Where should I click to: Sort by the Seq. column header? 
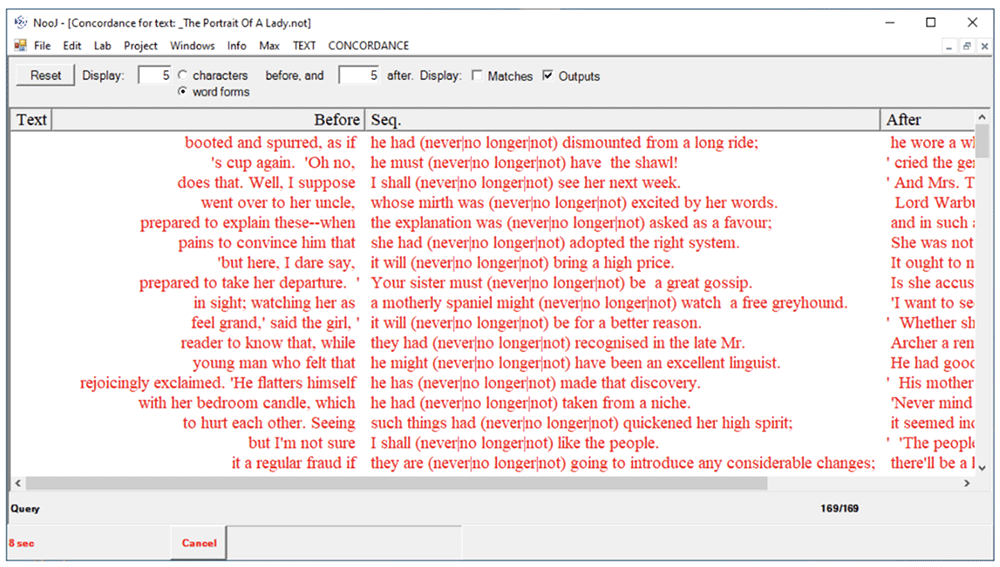(x=622, y=119)
